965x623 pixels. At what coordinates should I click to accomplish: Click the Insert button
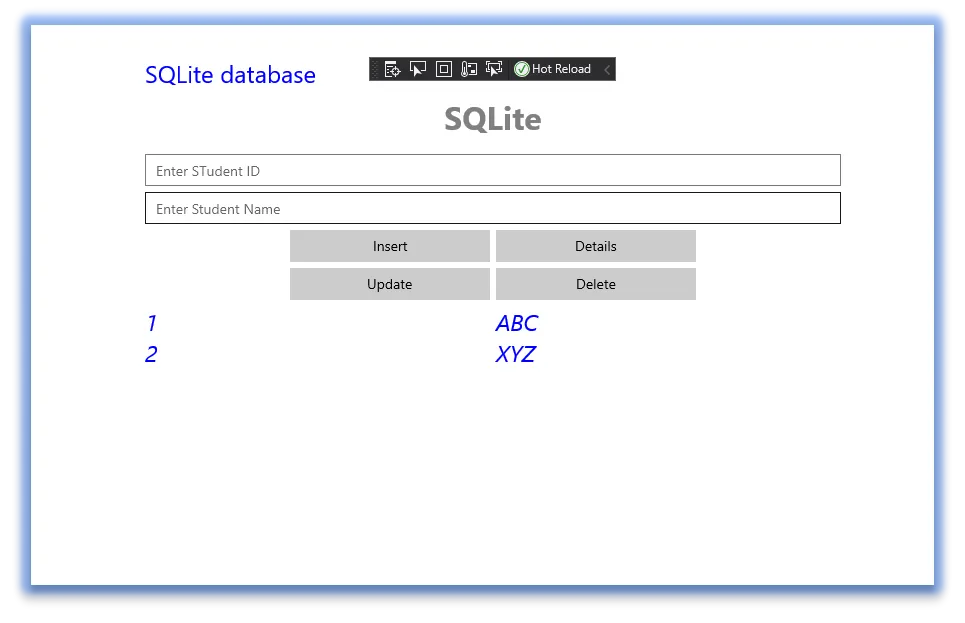click(390, 246)
